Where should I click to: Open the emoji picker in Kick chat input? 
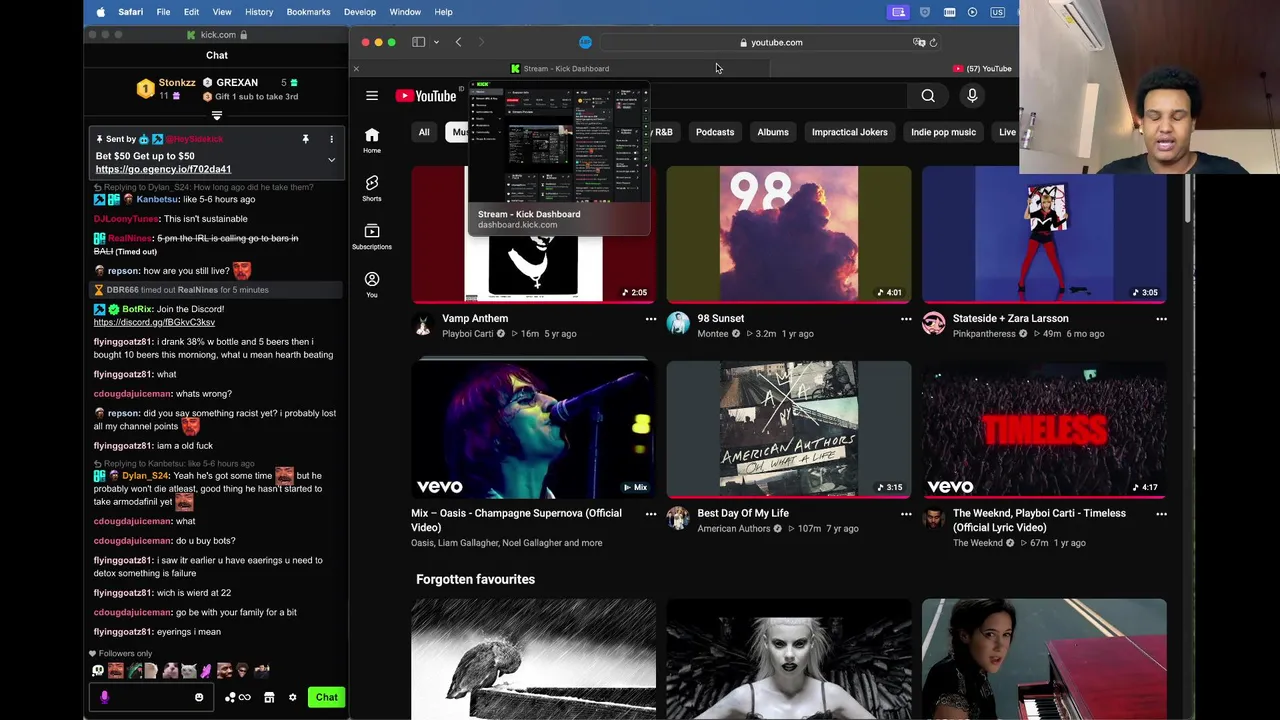pyautogui.click(x=199, y=697)
